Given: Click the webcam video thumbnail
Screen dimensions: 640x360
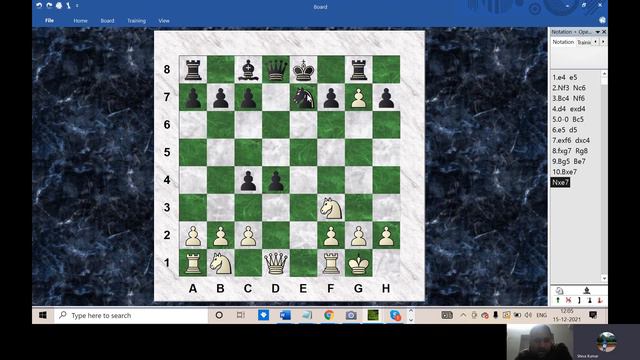Looking at the screenshot, I should tap(540, 342).
